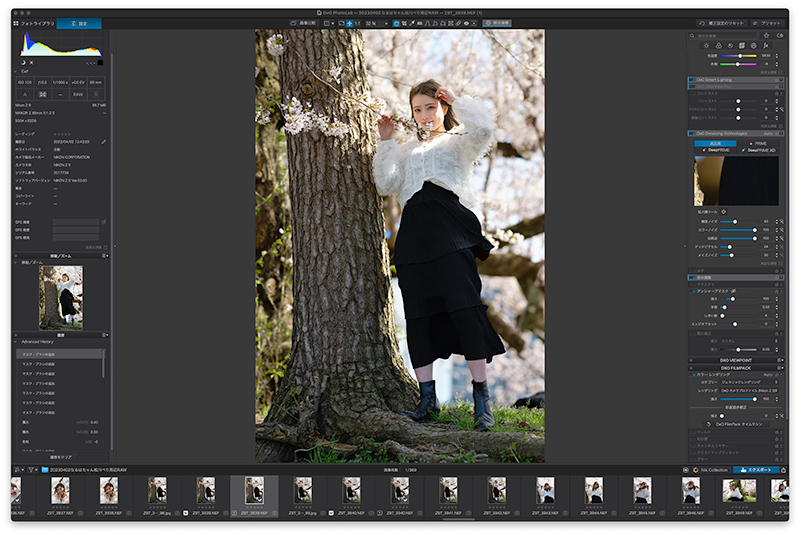Click the 拡大鏡ツール loupe target icon
The width and height of the screenshot is (800, 535).
(723, 211)
